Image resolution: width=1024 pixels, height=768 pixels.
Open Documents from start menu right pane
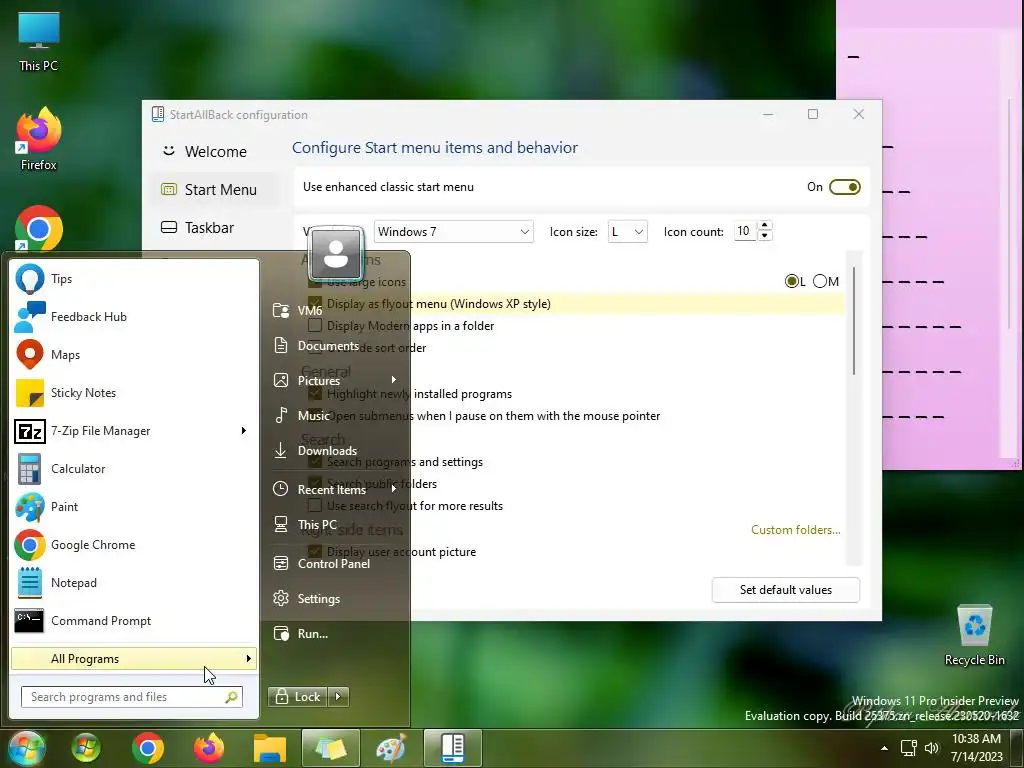pos(335,345)
